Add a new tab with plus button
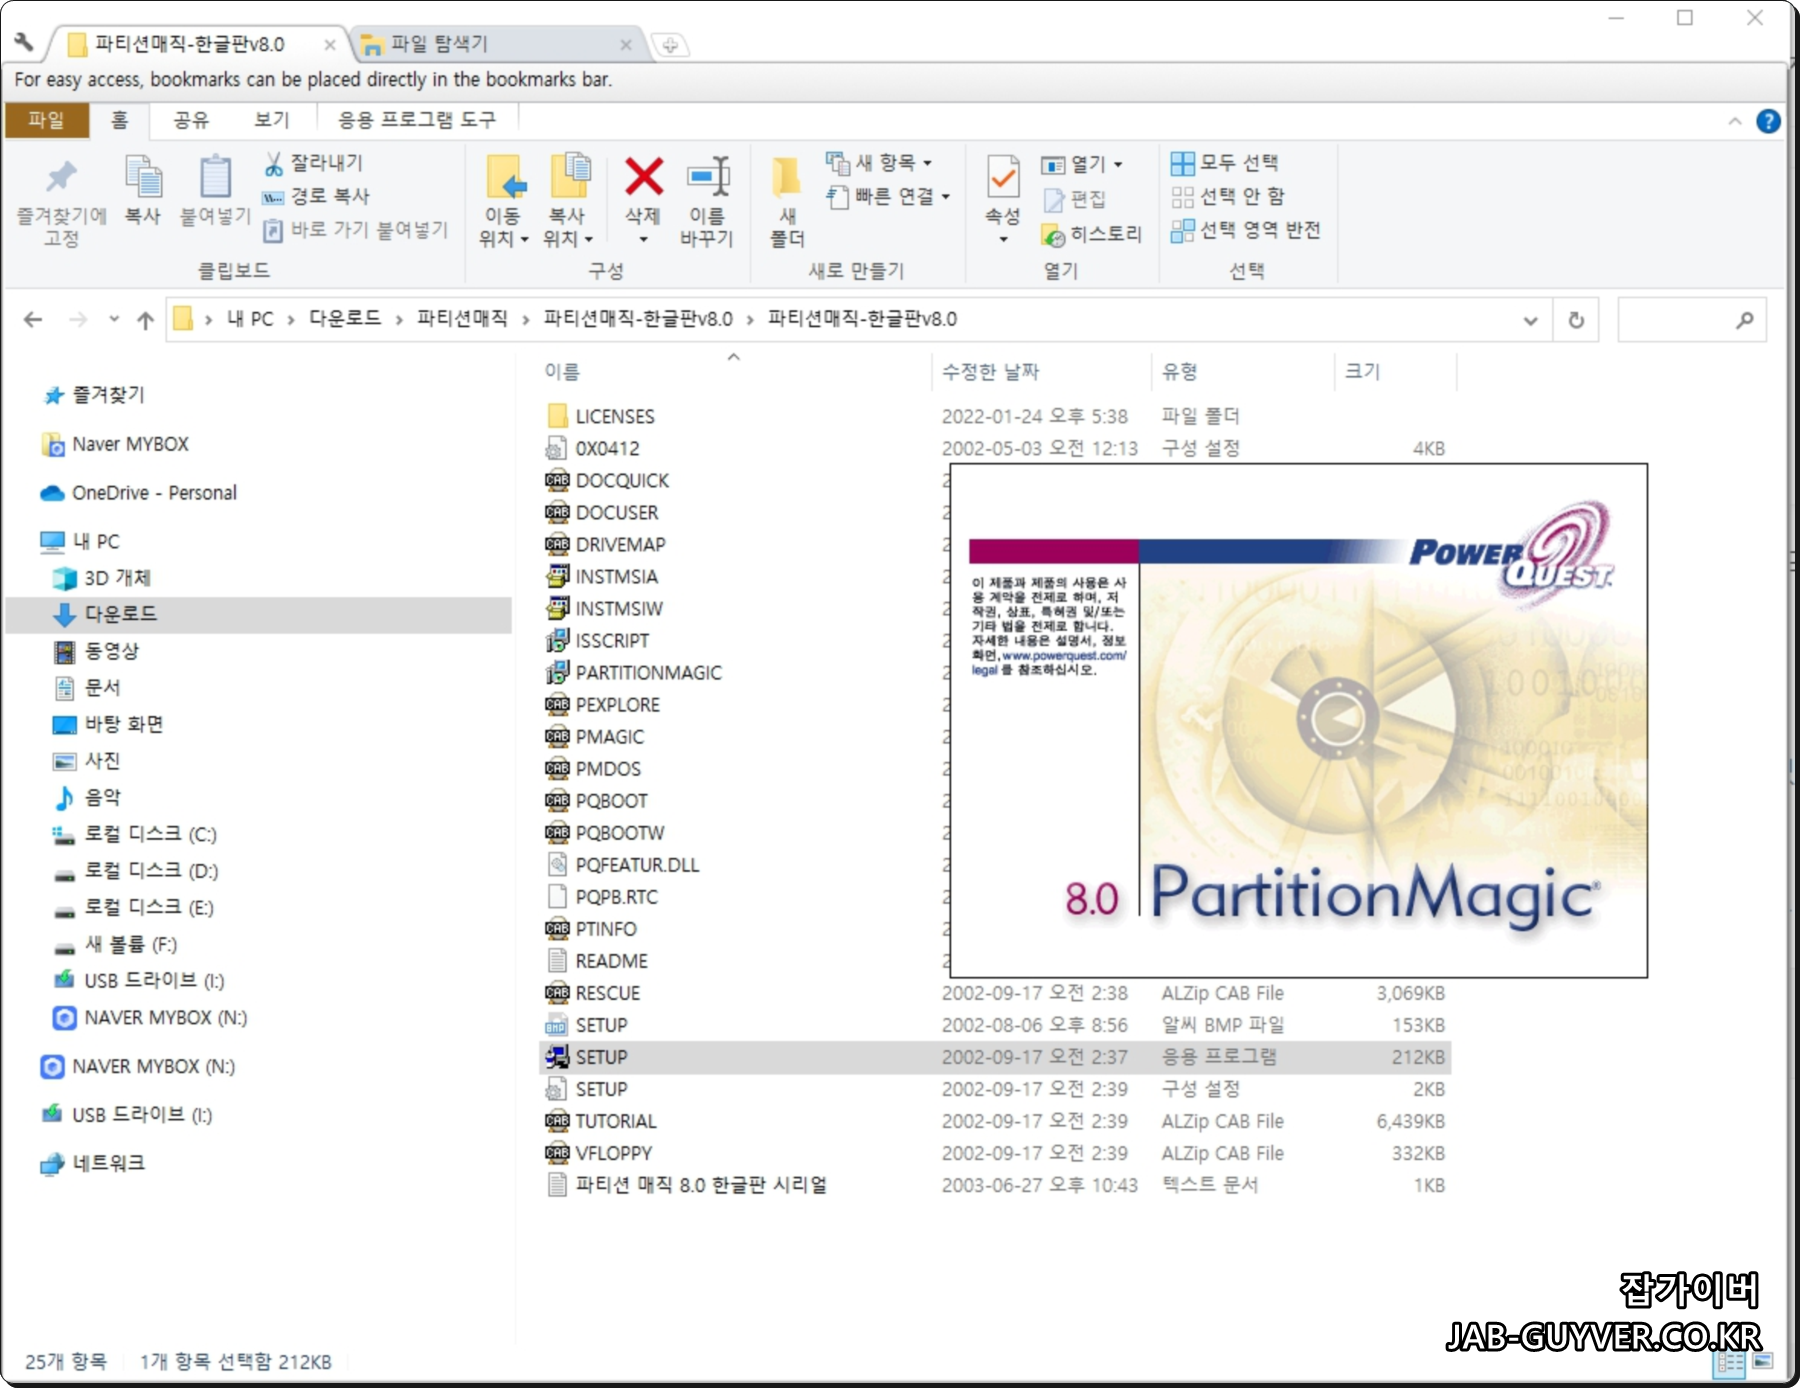 (x=670, y=45)
